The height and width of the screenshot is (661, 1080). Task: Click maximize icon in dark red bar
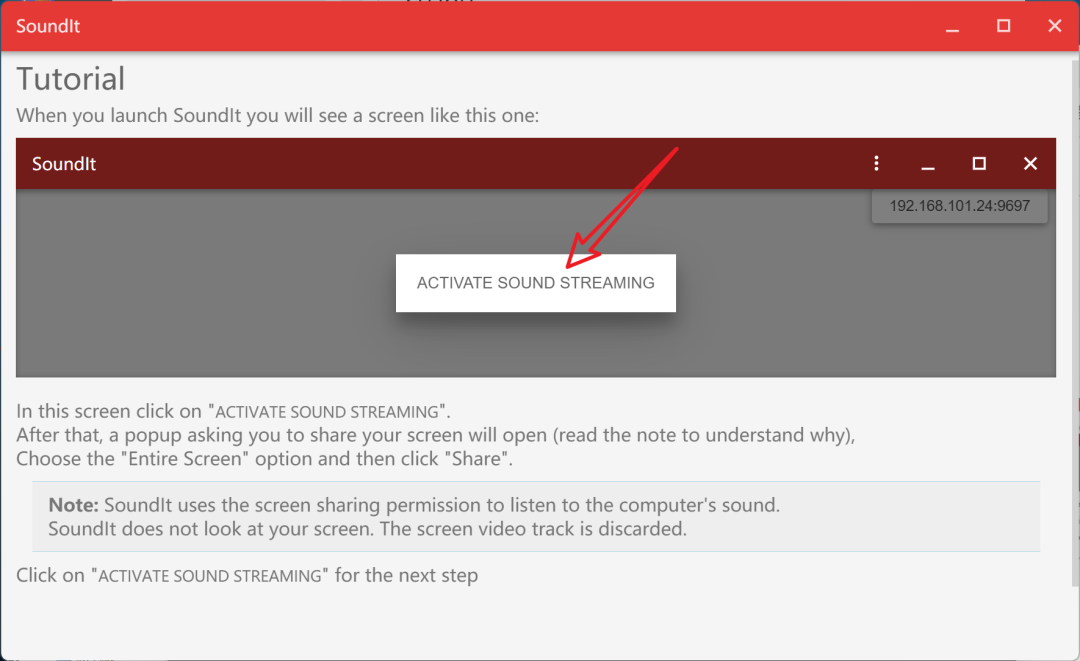click(x=979, y=164)
